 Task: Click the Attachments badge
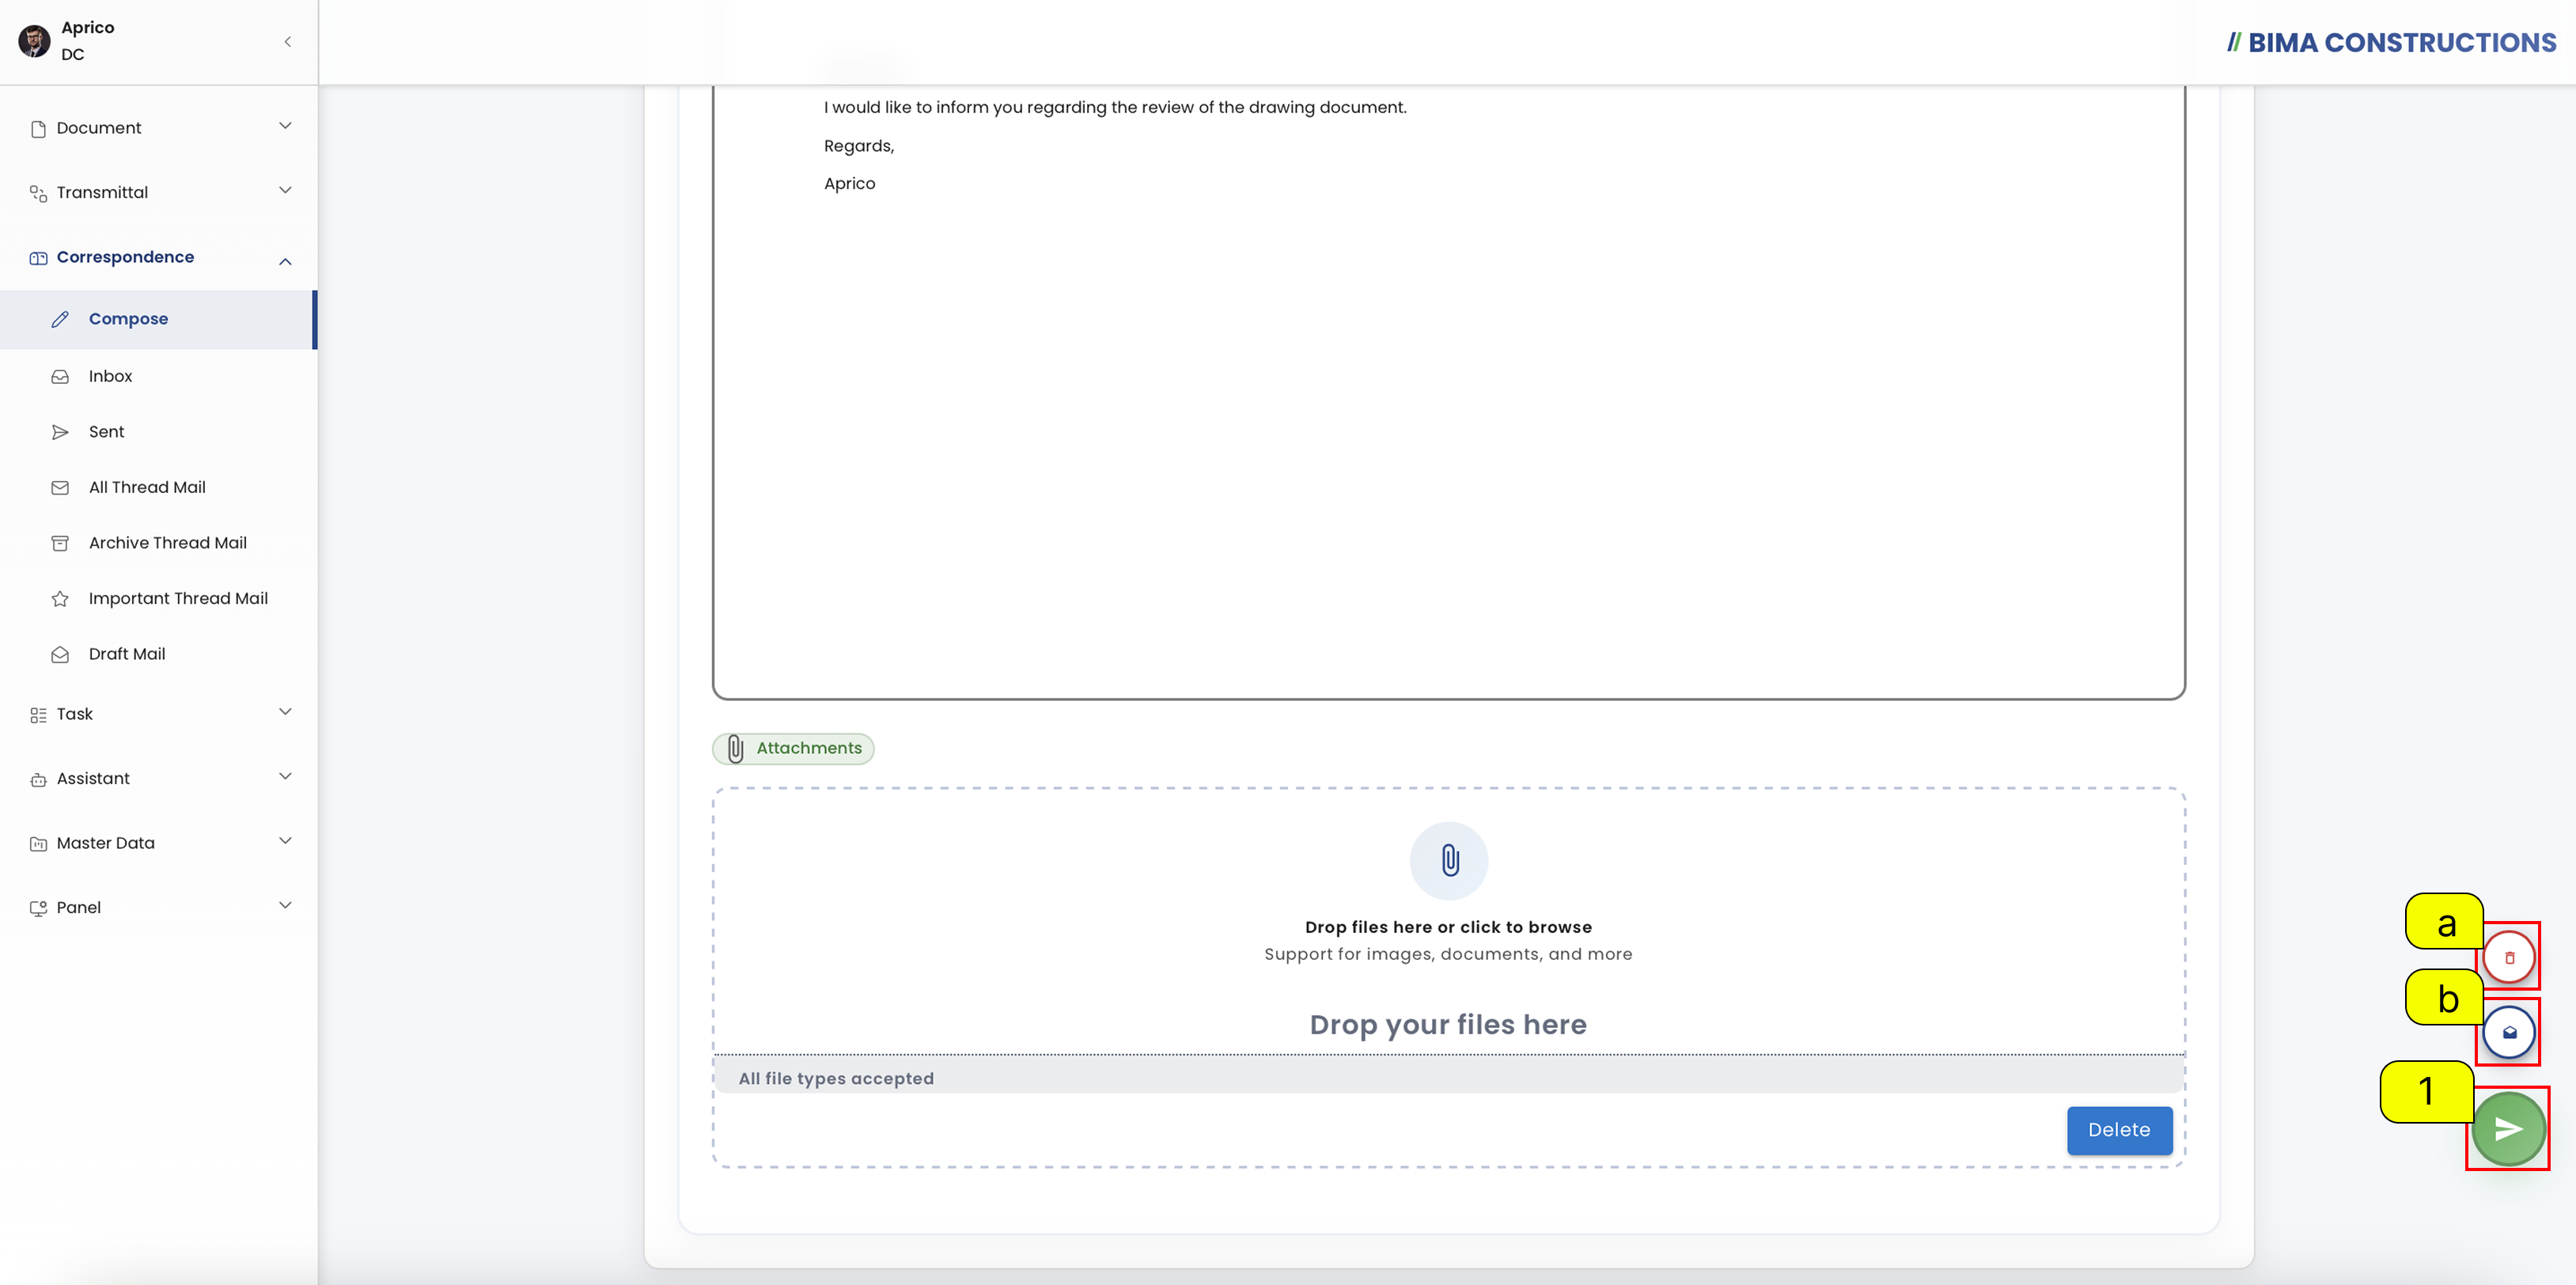pyautogui.click(x=793, y=748)
